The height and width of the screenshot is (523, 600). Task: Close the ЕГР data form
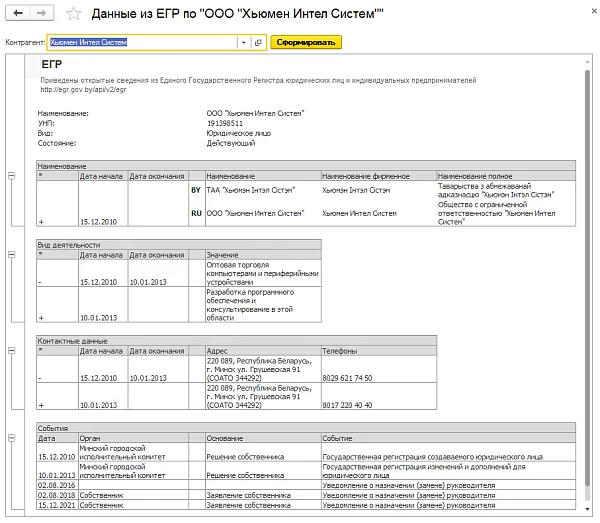(x=594, y=11)
